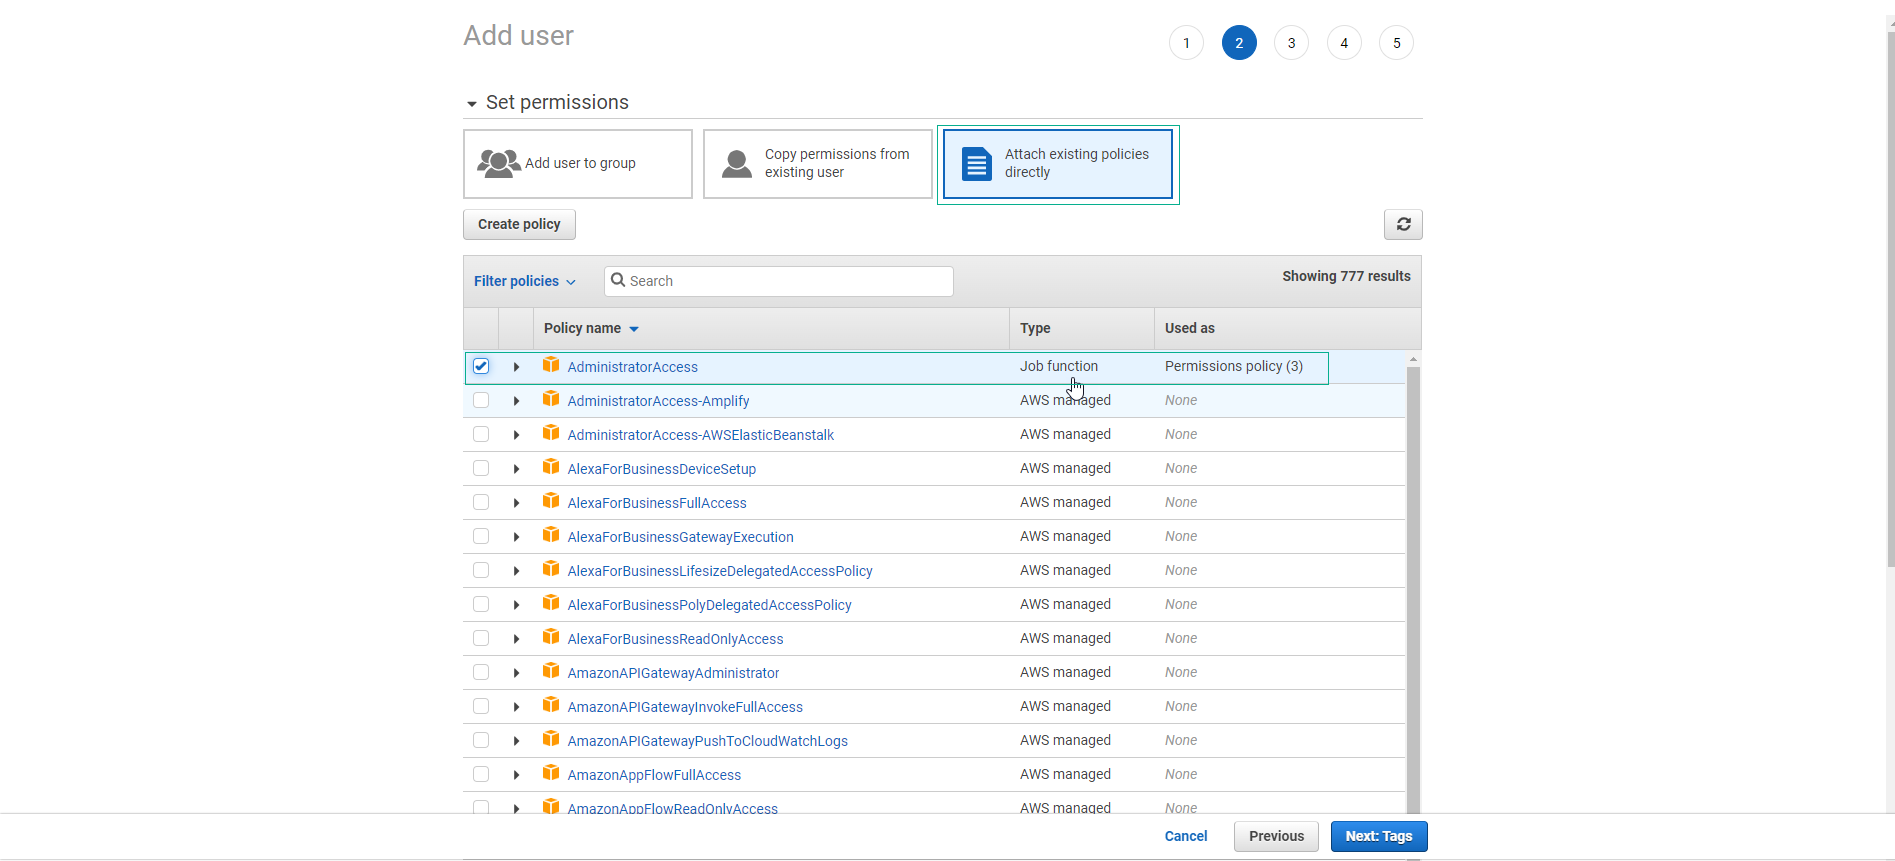Select Copy permissions from existing user
Viewport: 1895px width, 861px height.
coord(818,164)
